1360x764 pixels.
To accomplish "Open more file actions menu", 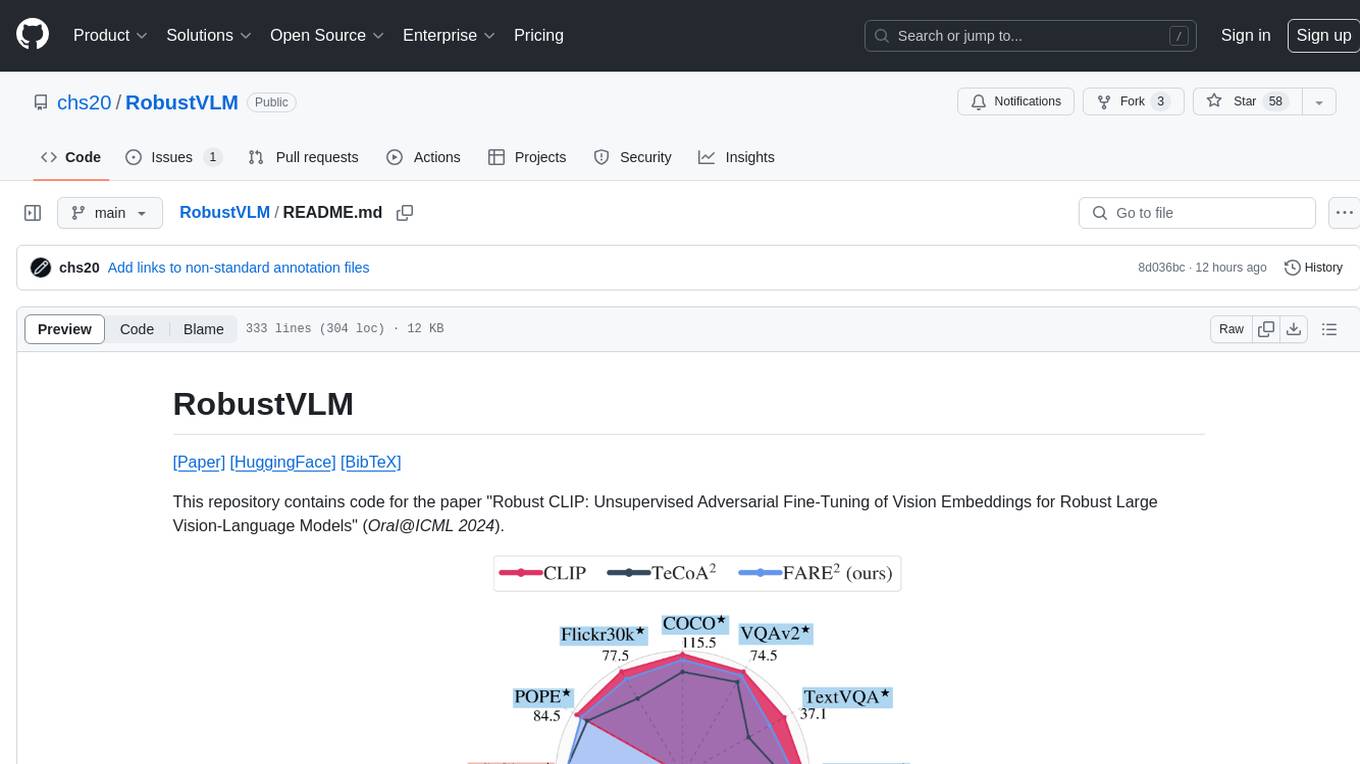I will point(1344,213).
